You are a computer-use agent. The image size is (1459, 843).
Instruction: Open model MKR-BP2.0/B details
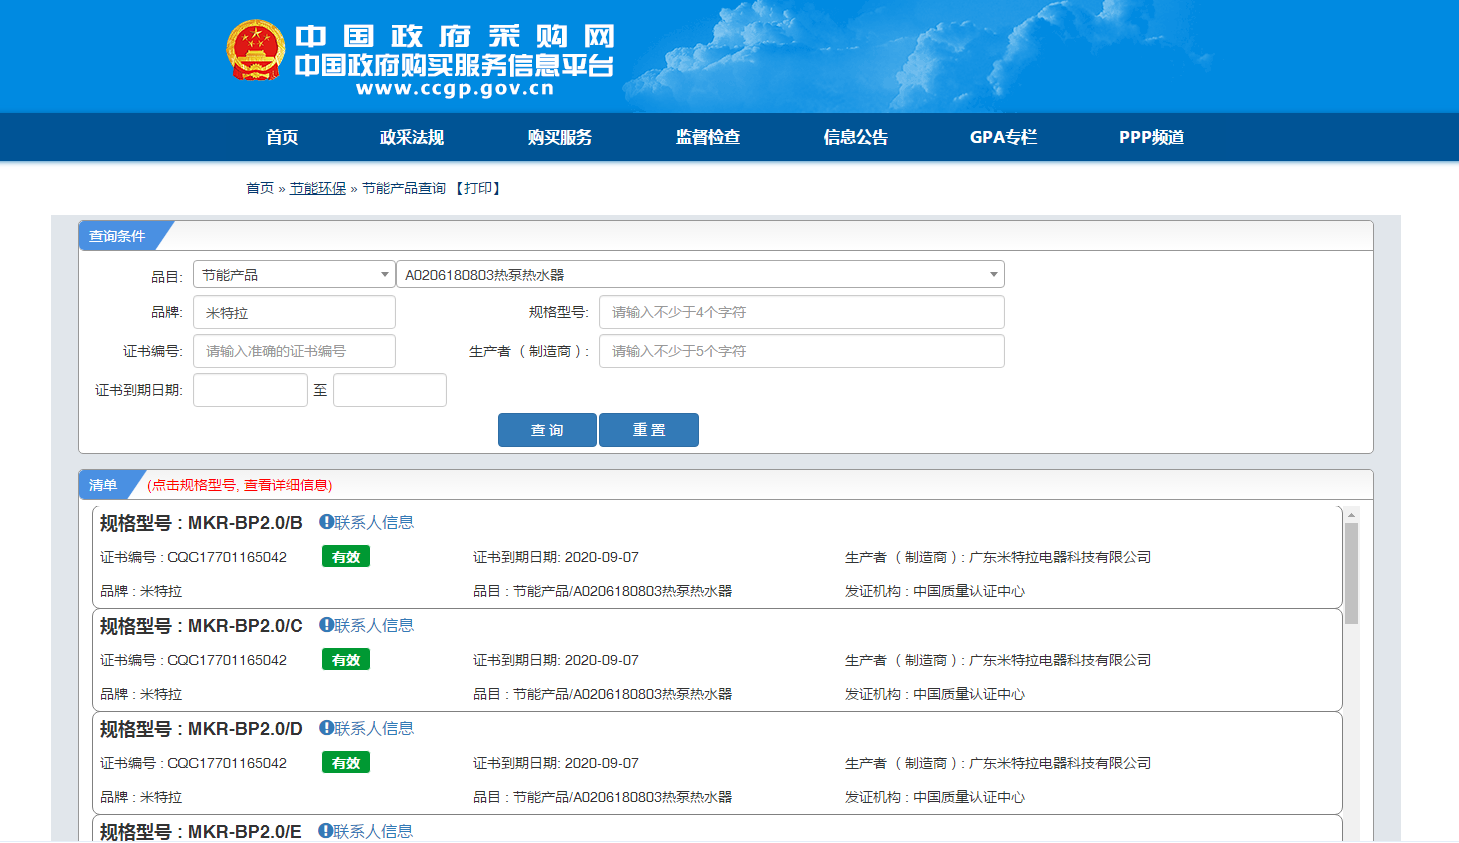(201, 522)
